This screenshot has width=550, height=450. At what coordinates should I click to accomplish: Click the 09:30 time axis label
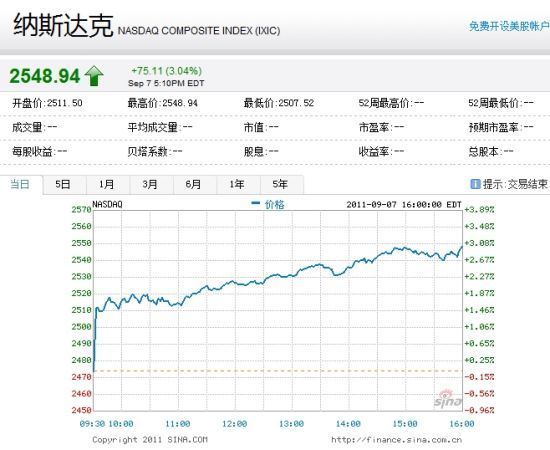pyautogui.click(x=92, y=424)
